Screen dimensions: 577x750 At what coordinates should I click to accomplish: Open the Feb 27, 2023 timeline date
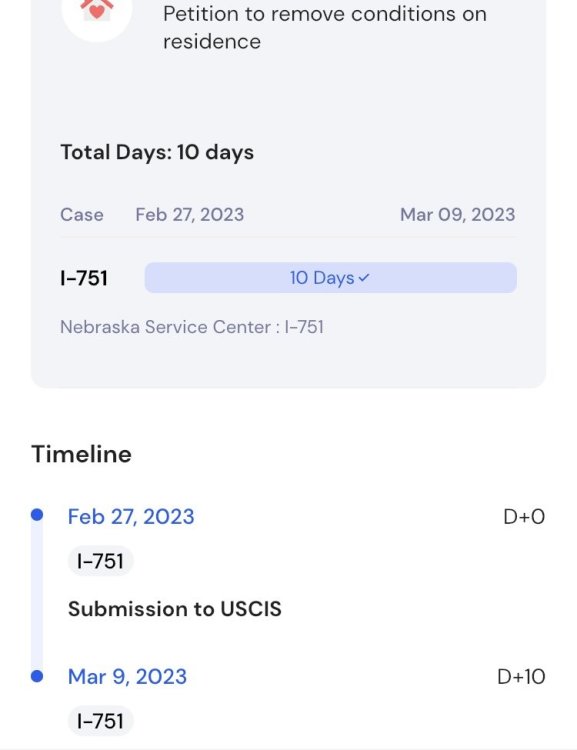coord(131,517)
